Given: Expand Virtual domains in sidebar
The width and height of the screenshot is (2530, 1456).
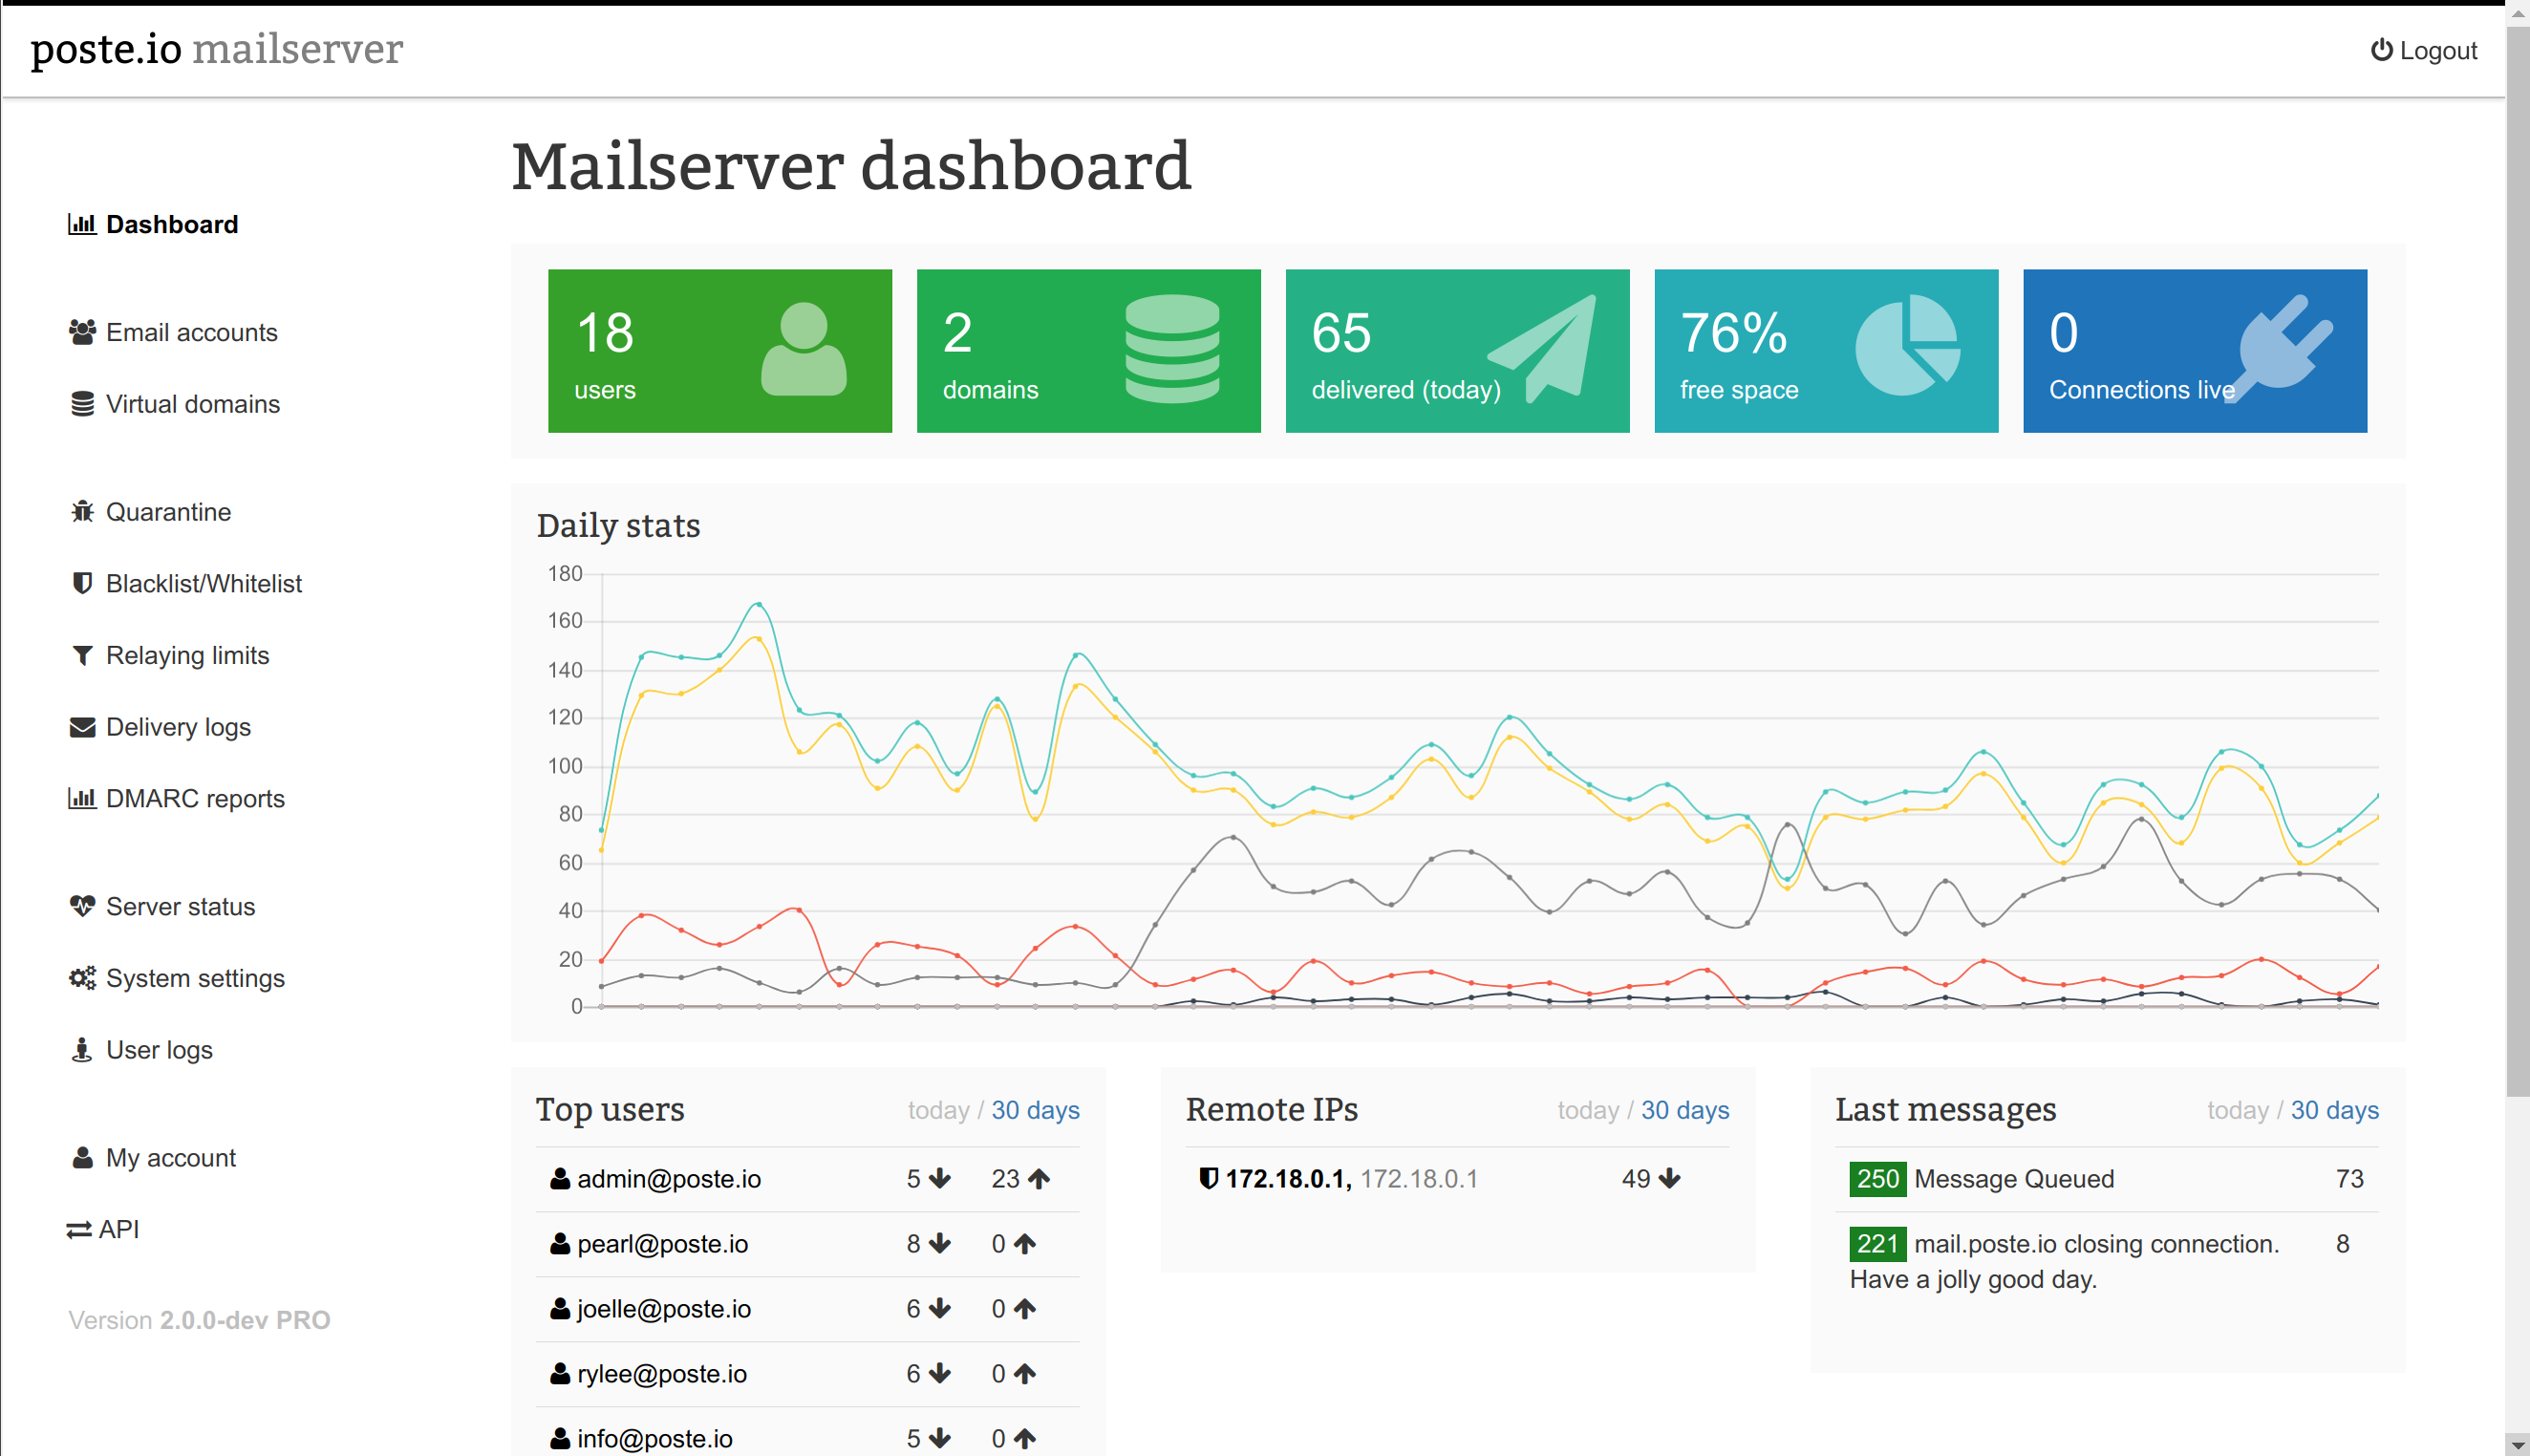Looking at the screenshot, I should pyautogui.click(x=193, y=403).
